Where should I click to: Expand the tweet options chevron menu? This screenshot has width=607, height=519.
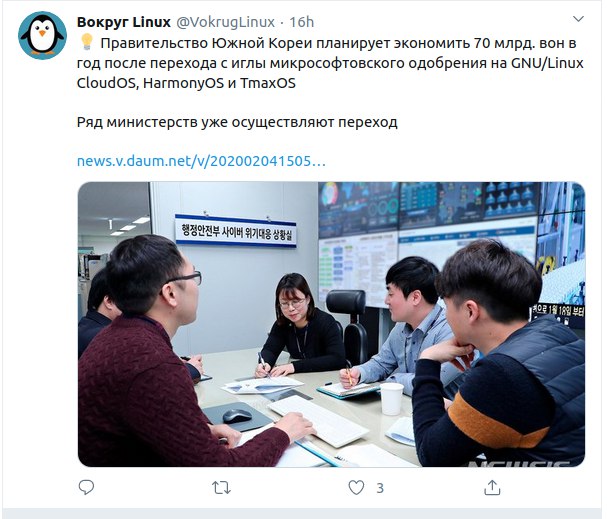[x=578, y=19]
